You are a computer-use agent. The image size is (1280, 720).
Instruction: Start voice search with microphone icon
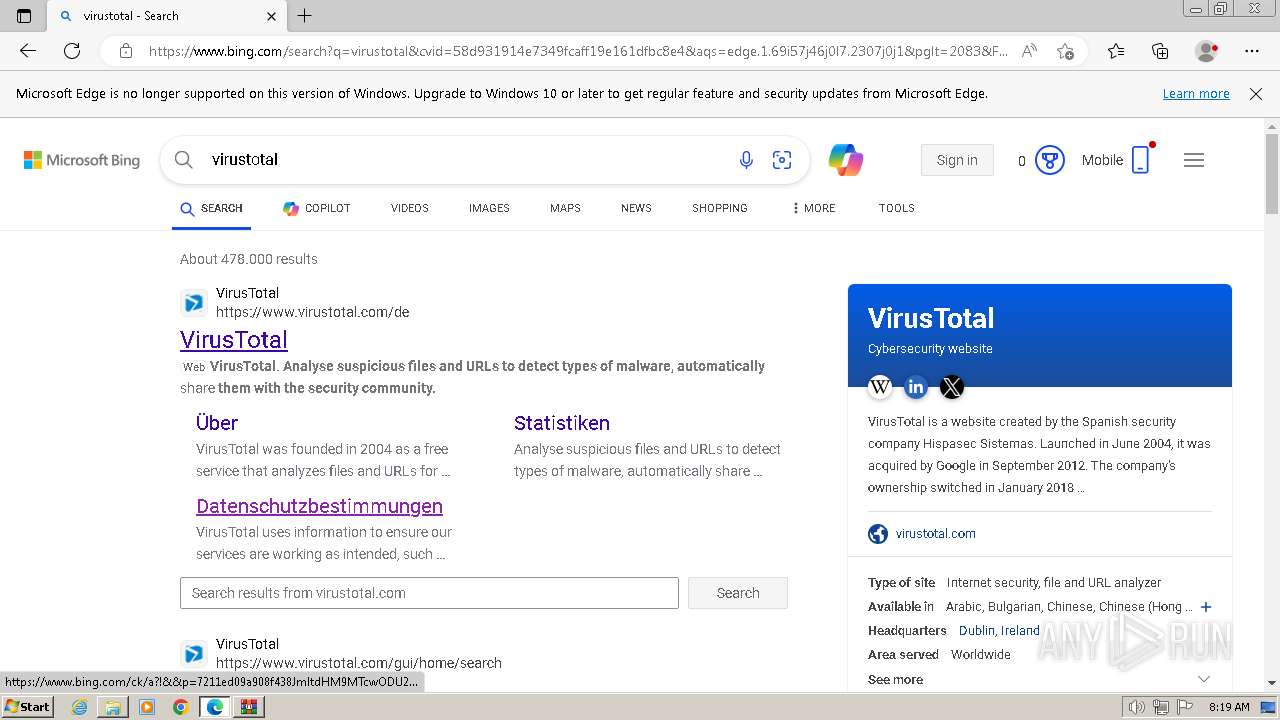pyautogui.click(x=746, y=160)
